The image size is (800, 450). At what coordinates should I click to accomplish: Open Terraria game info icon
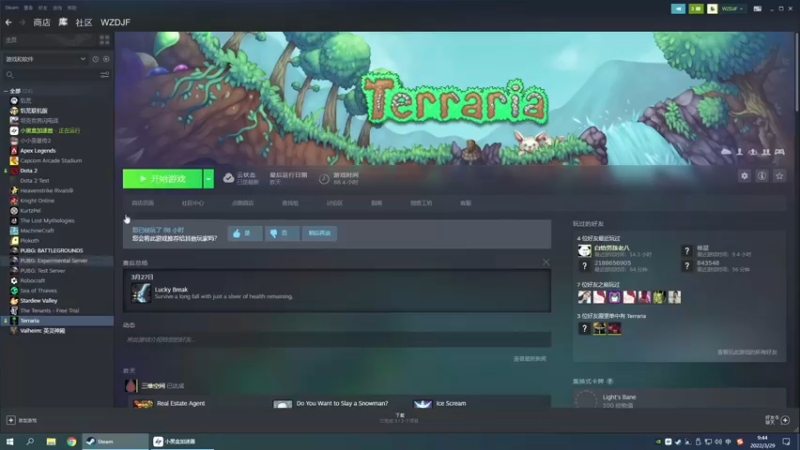tap(762, 176)
